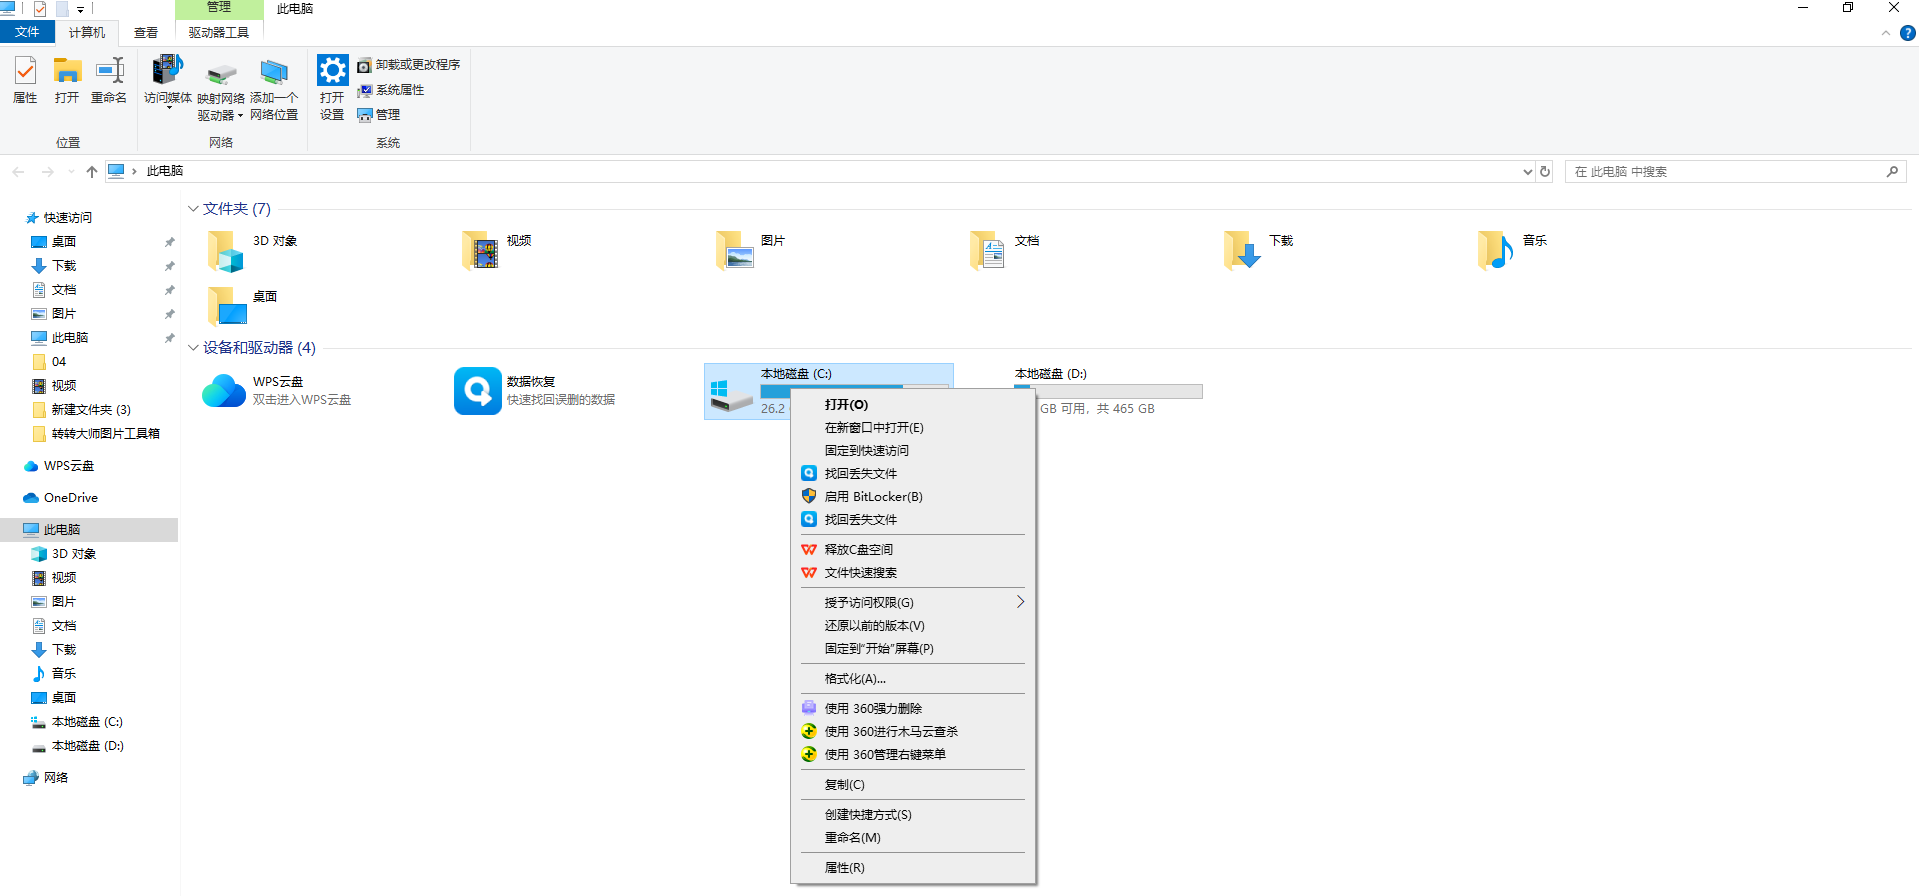
Task: Click the help question mark icon
Action: click(x=1907, y=33)
